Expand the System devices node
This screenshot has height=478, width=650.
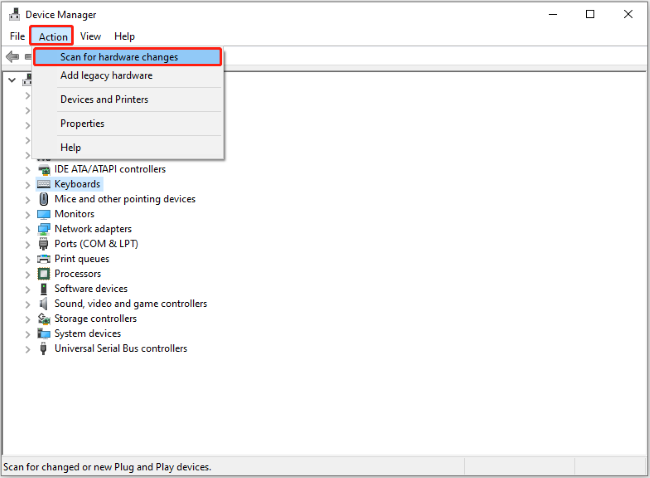point(28,334)
